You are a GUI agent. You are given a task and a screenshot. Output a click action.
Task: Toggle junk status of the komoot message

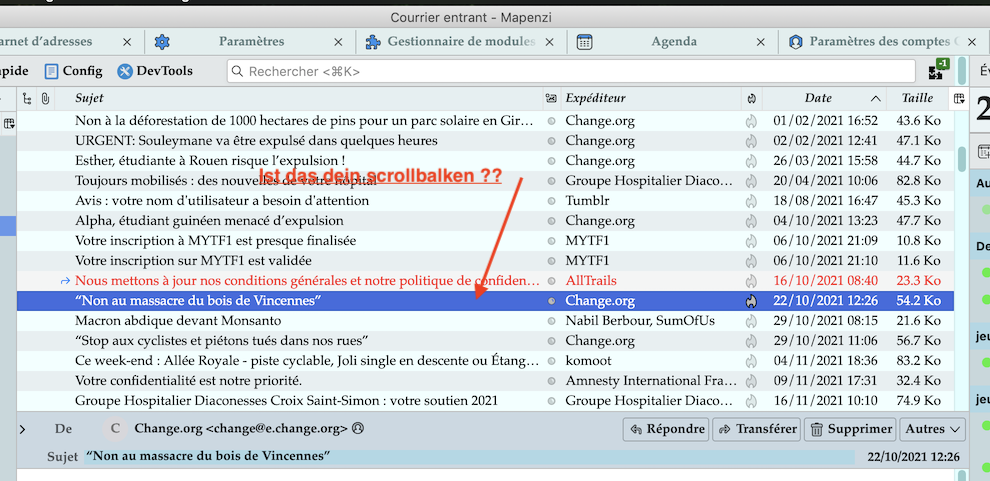(x=751, y=361)
